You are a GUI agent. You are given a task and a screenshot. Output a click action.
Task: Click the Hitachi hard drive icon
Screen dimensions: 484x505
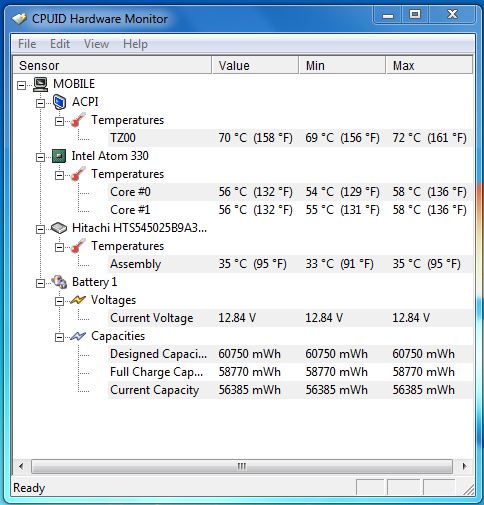pos(59,228)
